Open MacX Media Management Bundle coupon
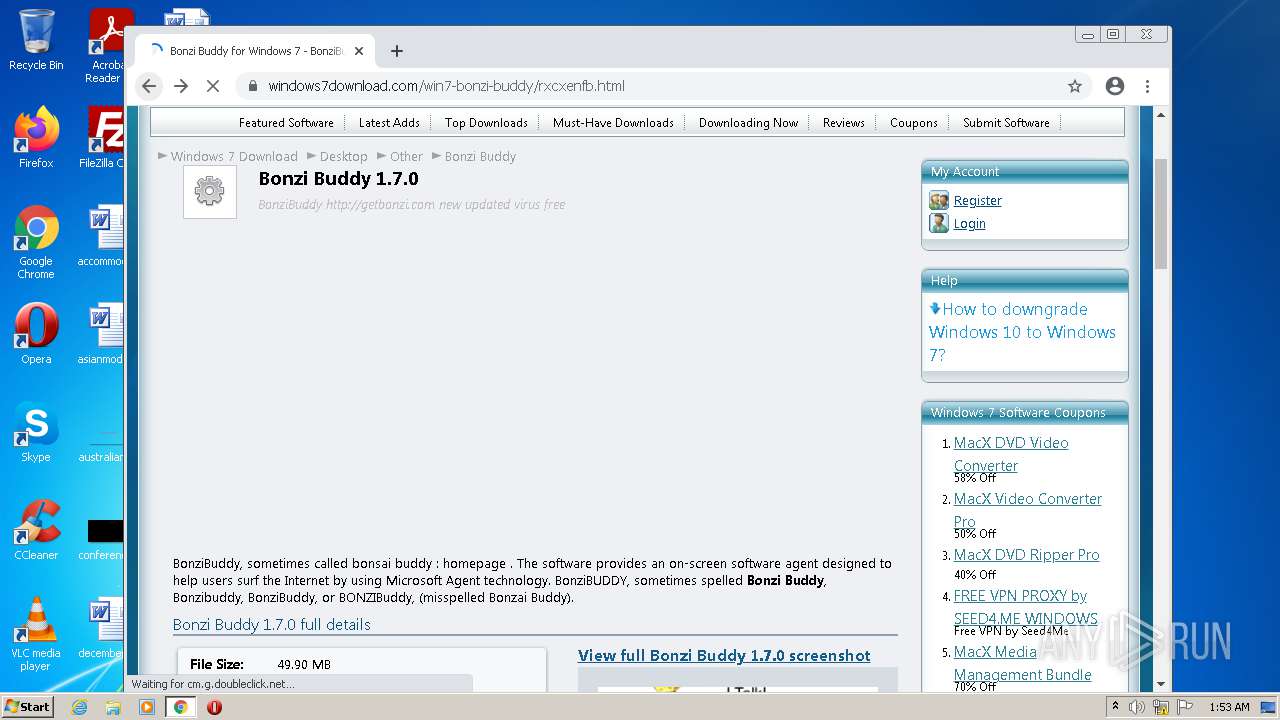Image resolution: width=1280 pixels, height=720 pixels. tap(1022, 663)
